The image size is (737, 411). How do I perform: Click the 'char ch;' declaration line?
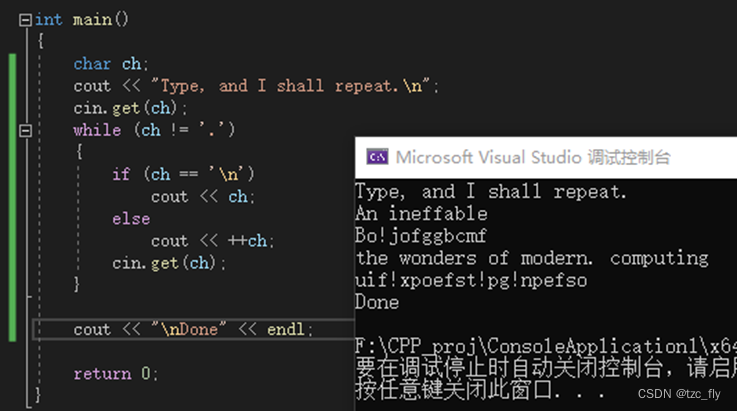110,64
